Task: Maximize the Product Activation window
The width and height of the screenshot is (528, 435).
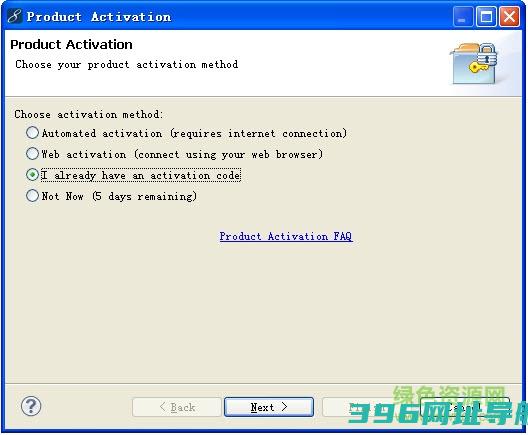Action: pos(486,16)
